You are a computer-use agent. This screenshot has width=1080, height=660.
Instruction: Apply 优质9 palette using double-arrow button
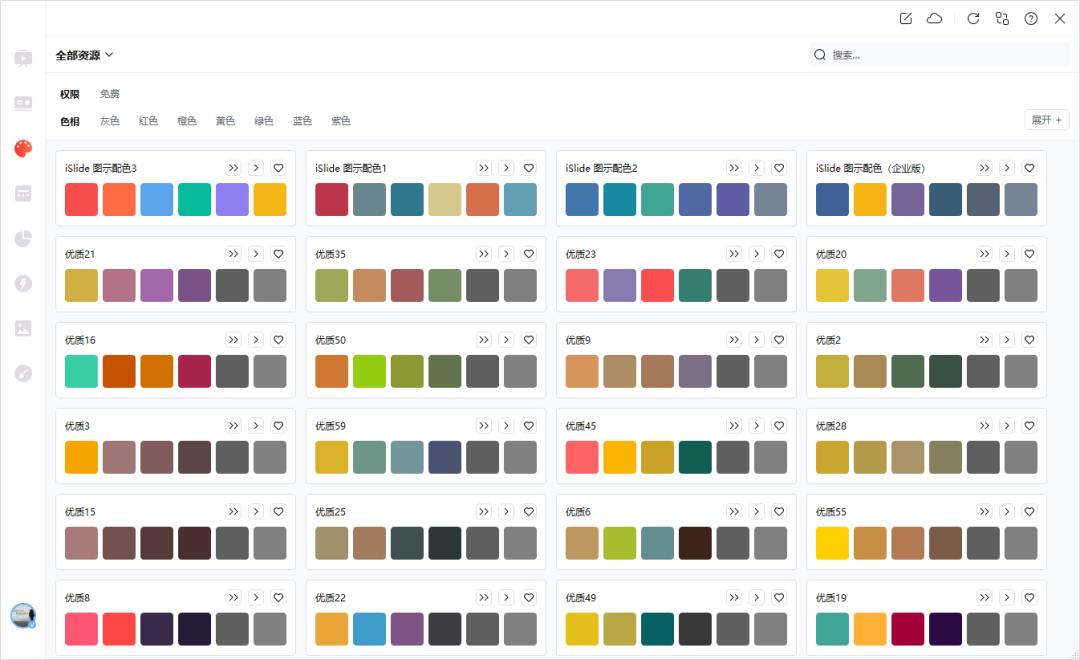(734, 340)
